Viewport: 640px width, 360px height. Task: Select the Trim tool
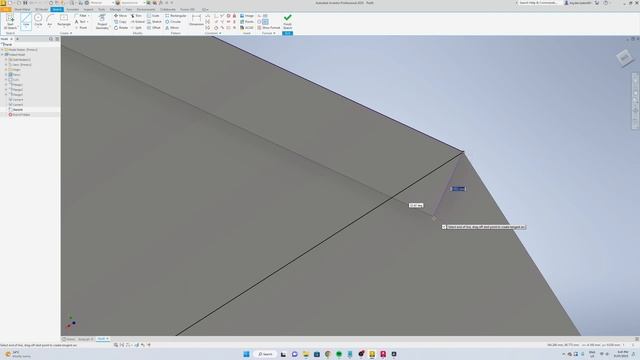(136, 16)
